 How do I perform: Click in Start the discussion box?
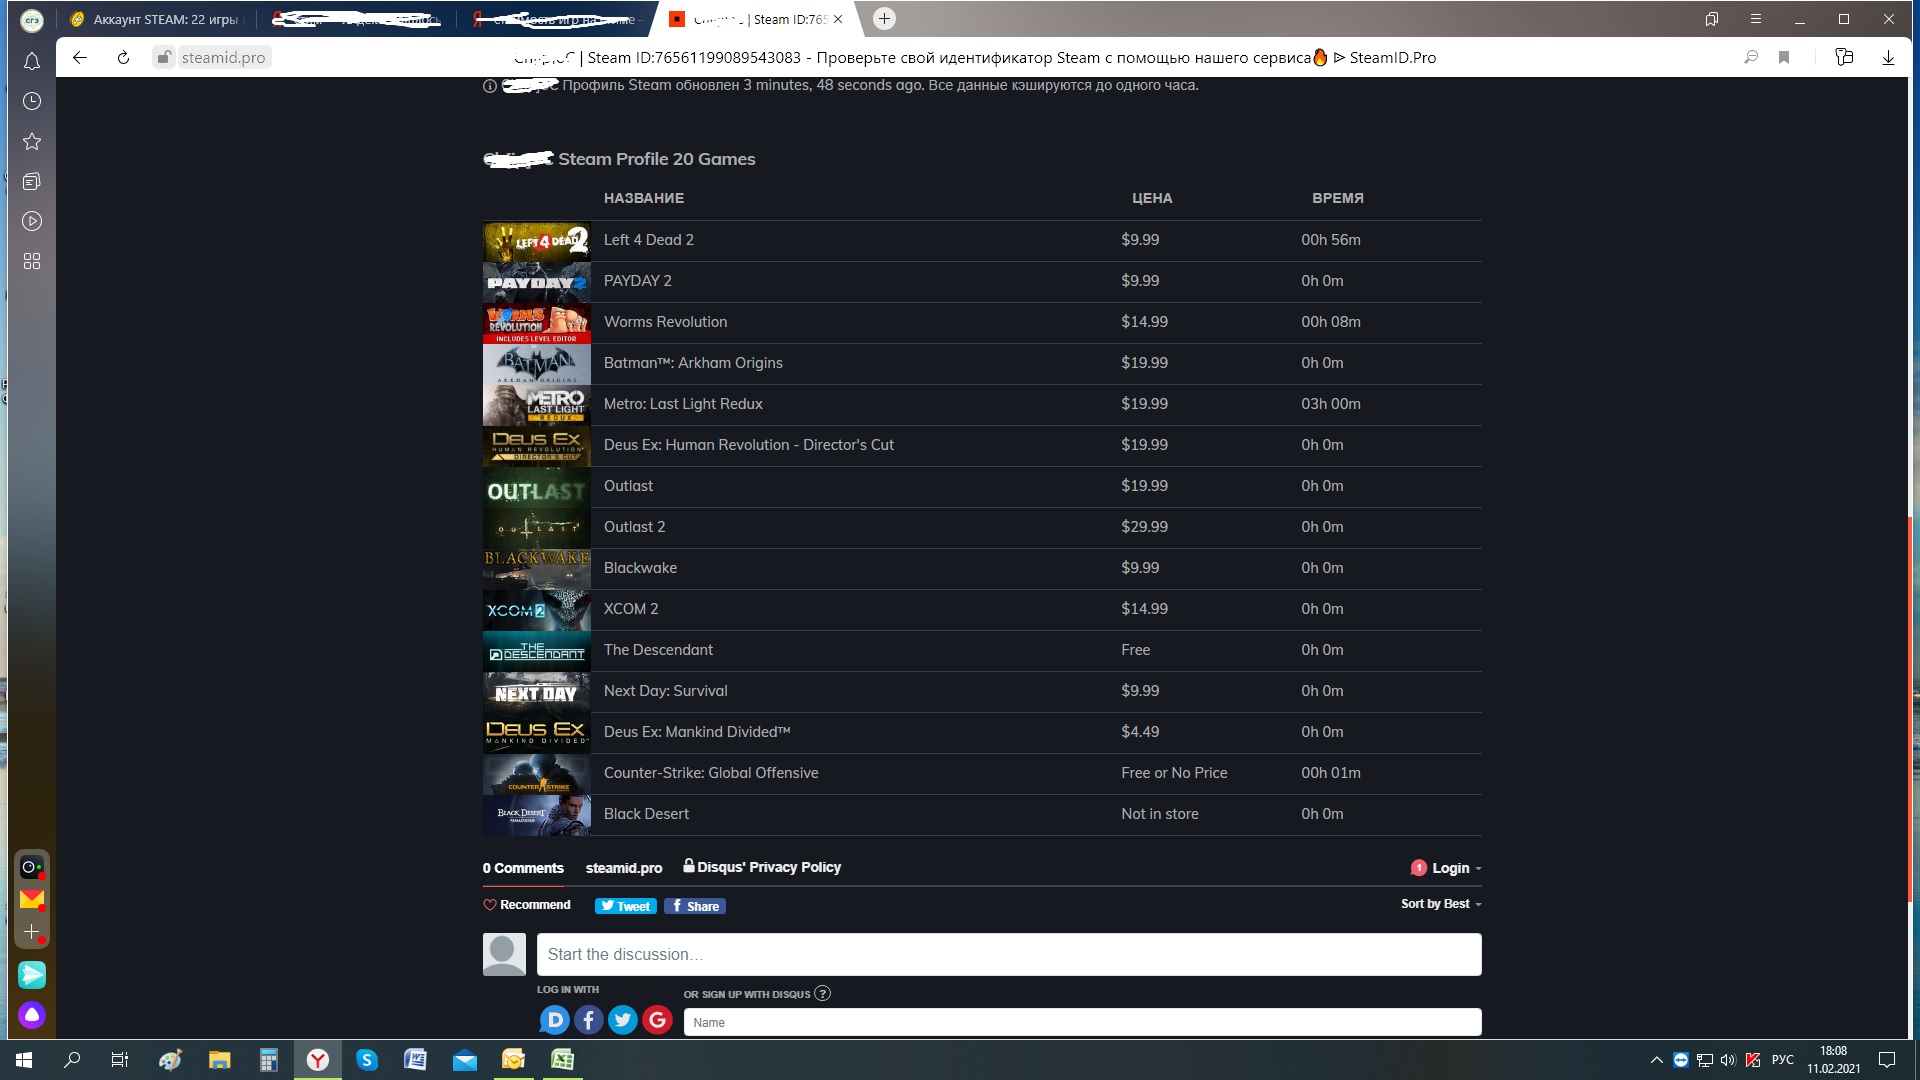[1009, 955]
